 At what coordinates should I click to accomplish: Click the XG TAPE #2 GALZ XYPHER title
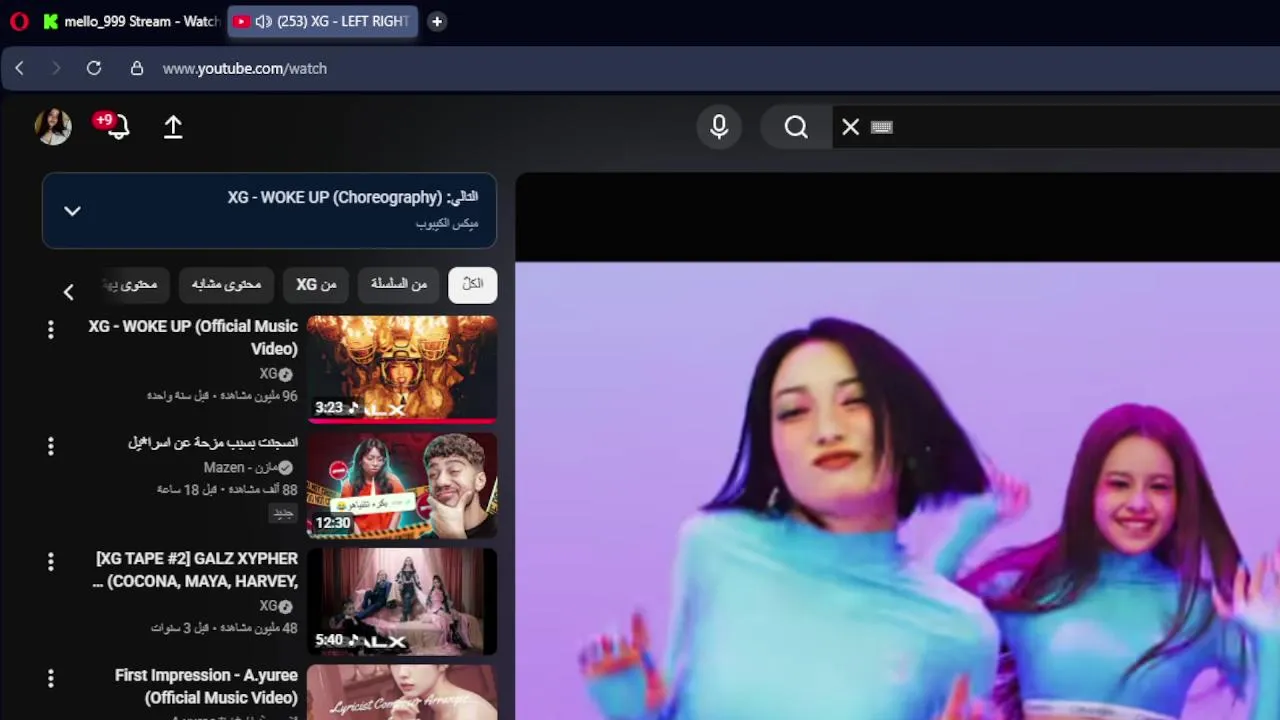pyautogui.click(x=196, y=569)
